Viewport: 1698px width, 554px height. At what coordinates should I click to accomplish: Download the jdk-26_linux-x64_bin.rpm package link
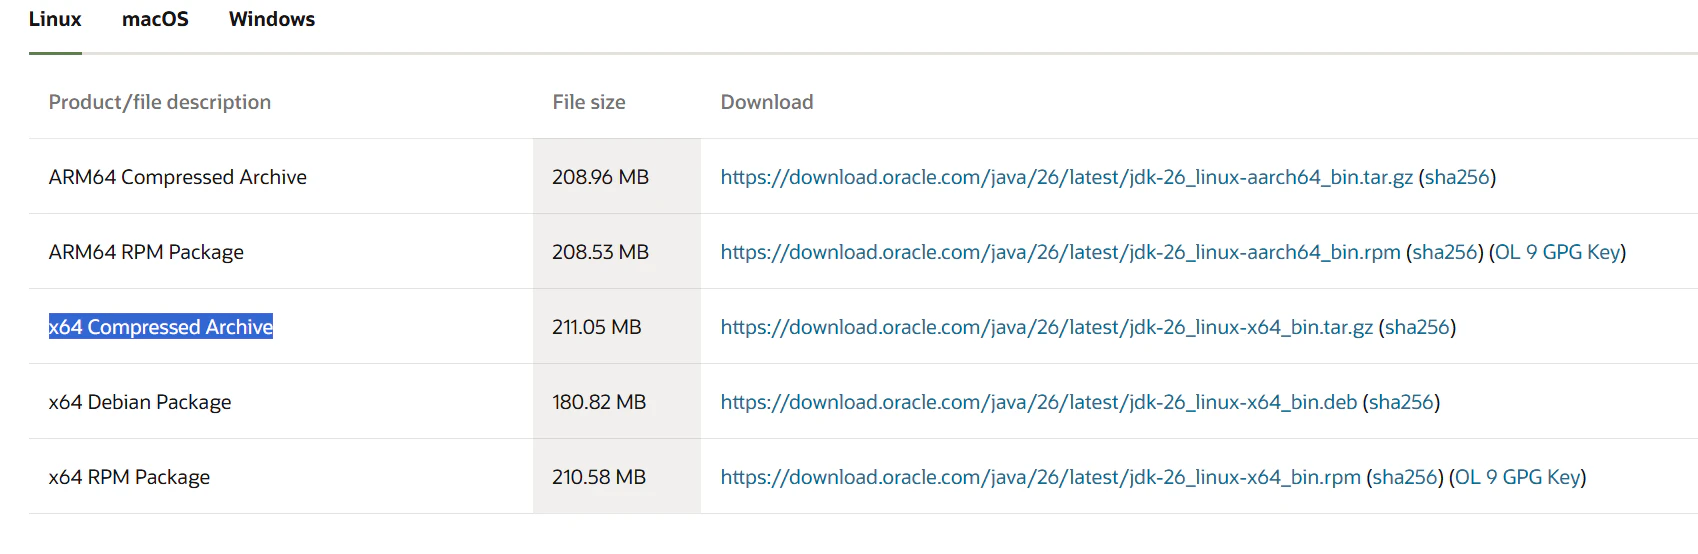(x=1041, y=477)
